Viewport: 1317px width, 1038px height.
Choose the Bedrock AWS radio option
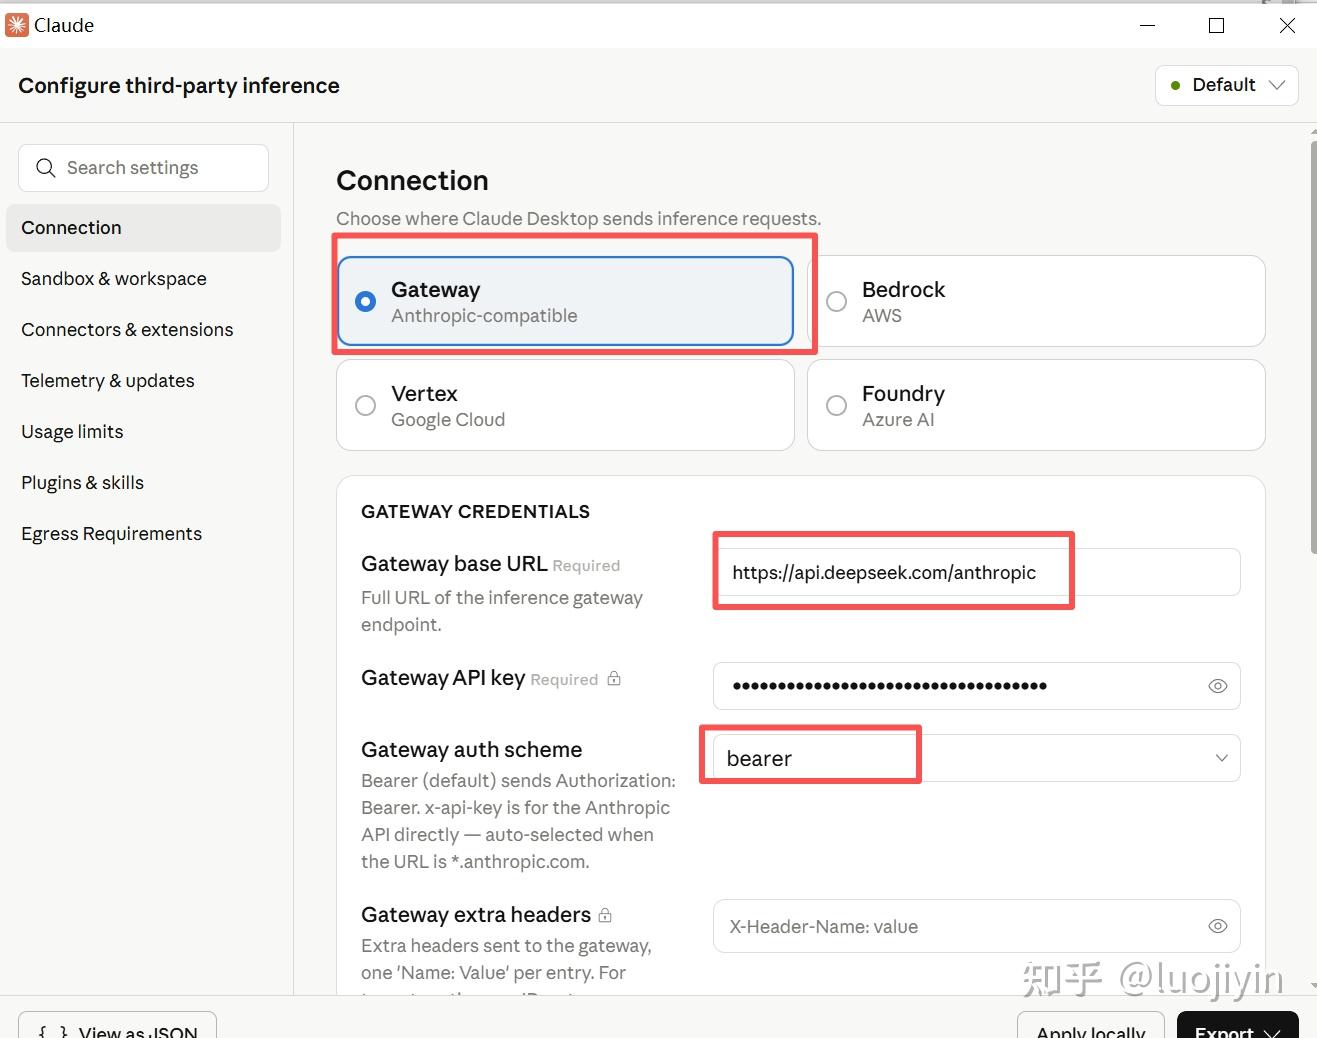click(1036, 301)
